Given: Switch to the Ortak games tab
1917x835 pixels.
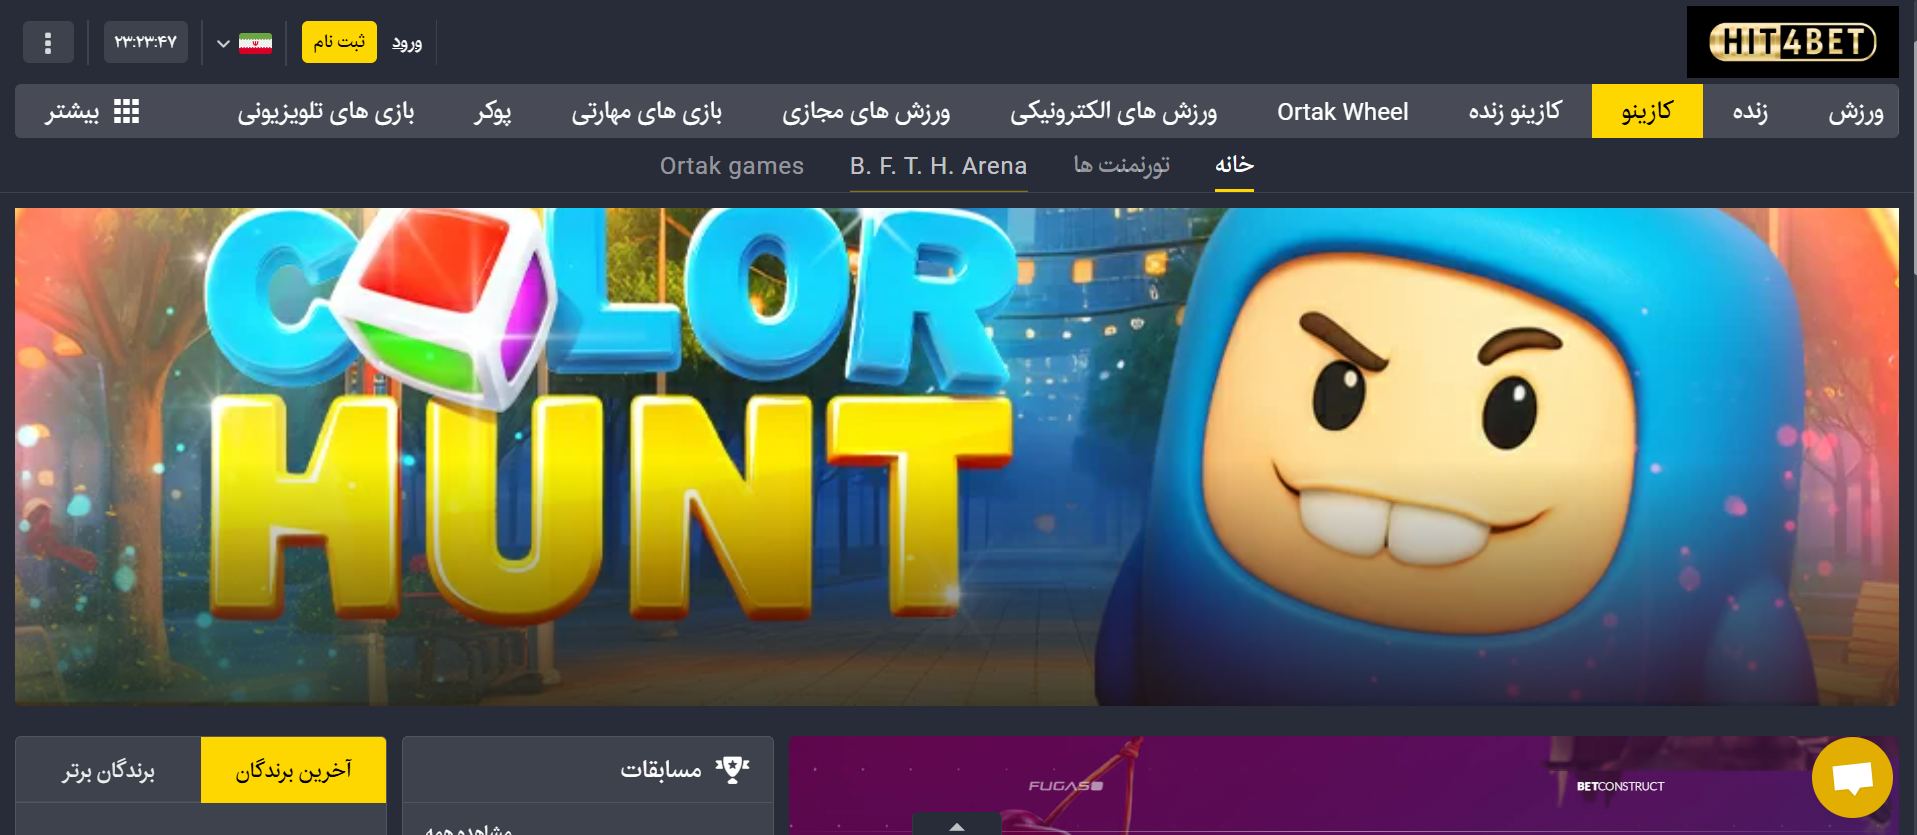Looking at the screenshot, I should (x=732, y=166).
